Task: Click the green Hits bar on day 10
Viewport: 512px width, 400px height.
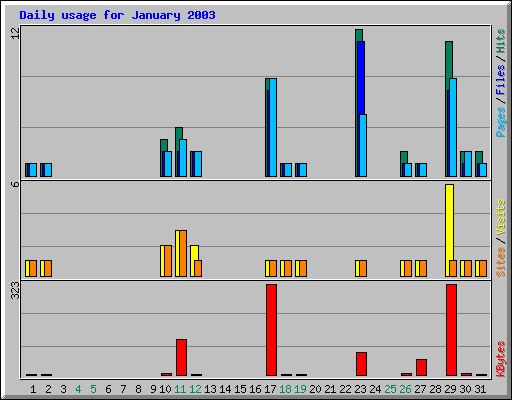Action: click(x=164, y=145)
